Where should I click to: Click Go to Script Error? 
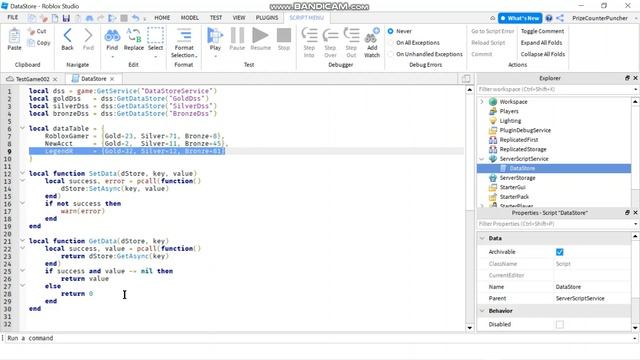click(493, 31)
